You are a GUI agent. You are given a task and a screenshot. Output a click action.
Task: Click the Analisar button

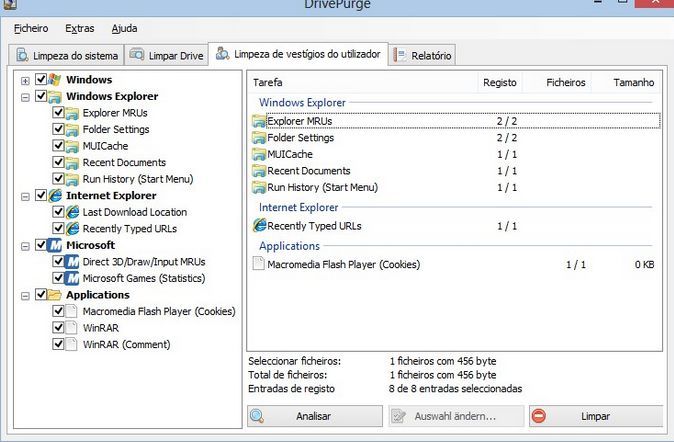coord(315,416)
